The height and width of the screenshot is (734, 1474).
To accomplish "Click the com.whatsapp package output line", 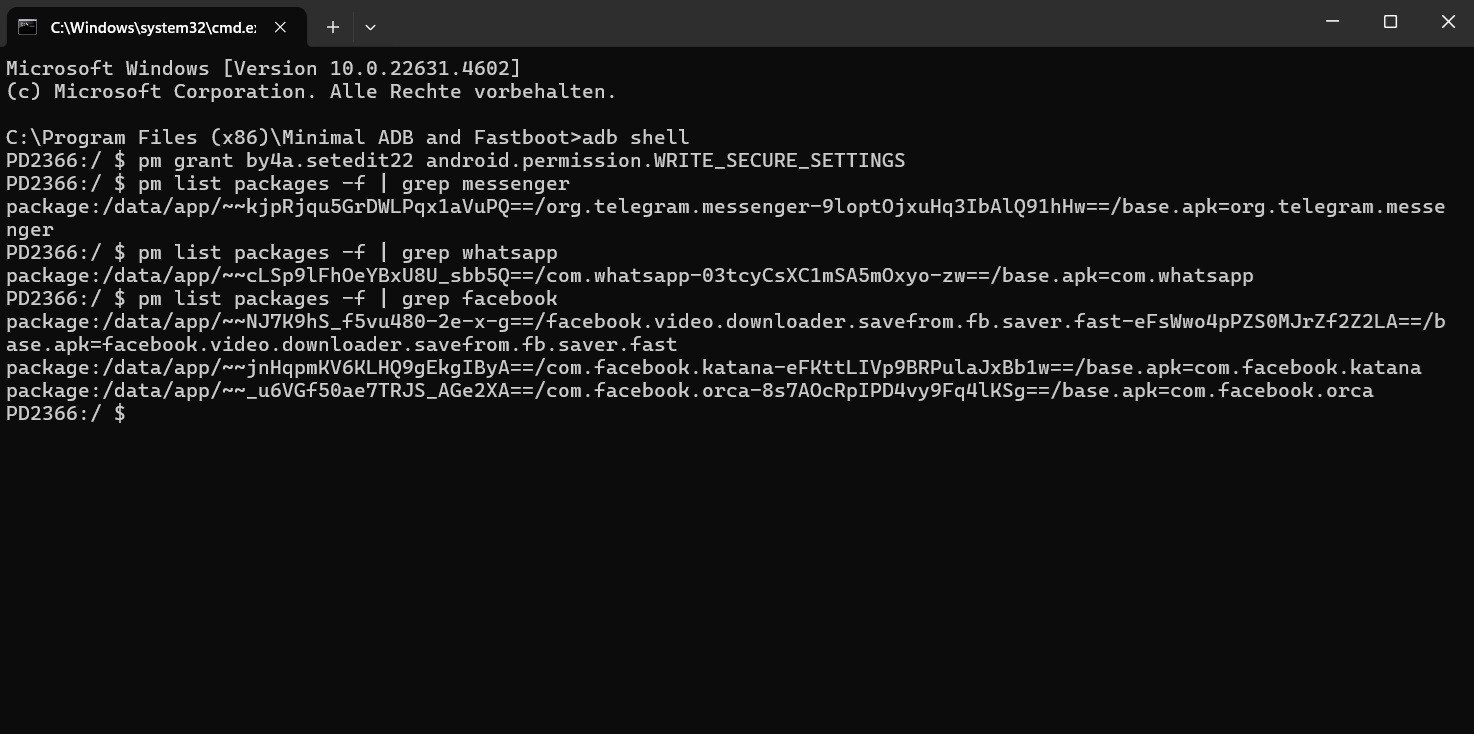I will 629,276.
